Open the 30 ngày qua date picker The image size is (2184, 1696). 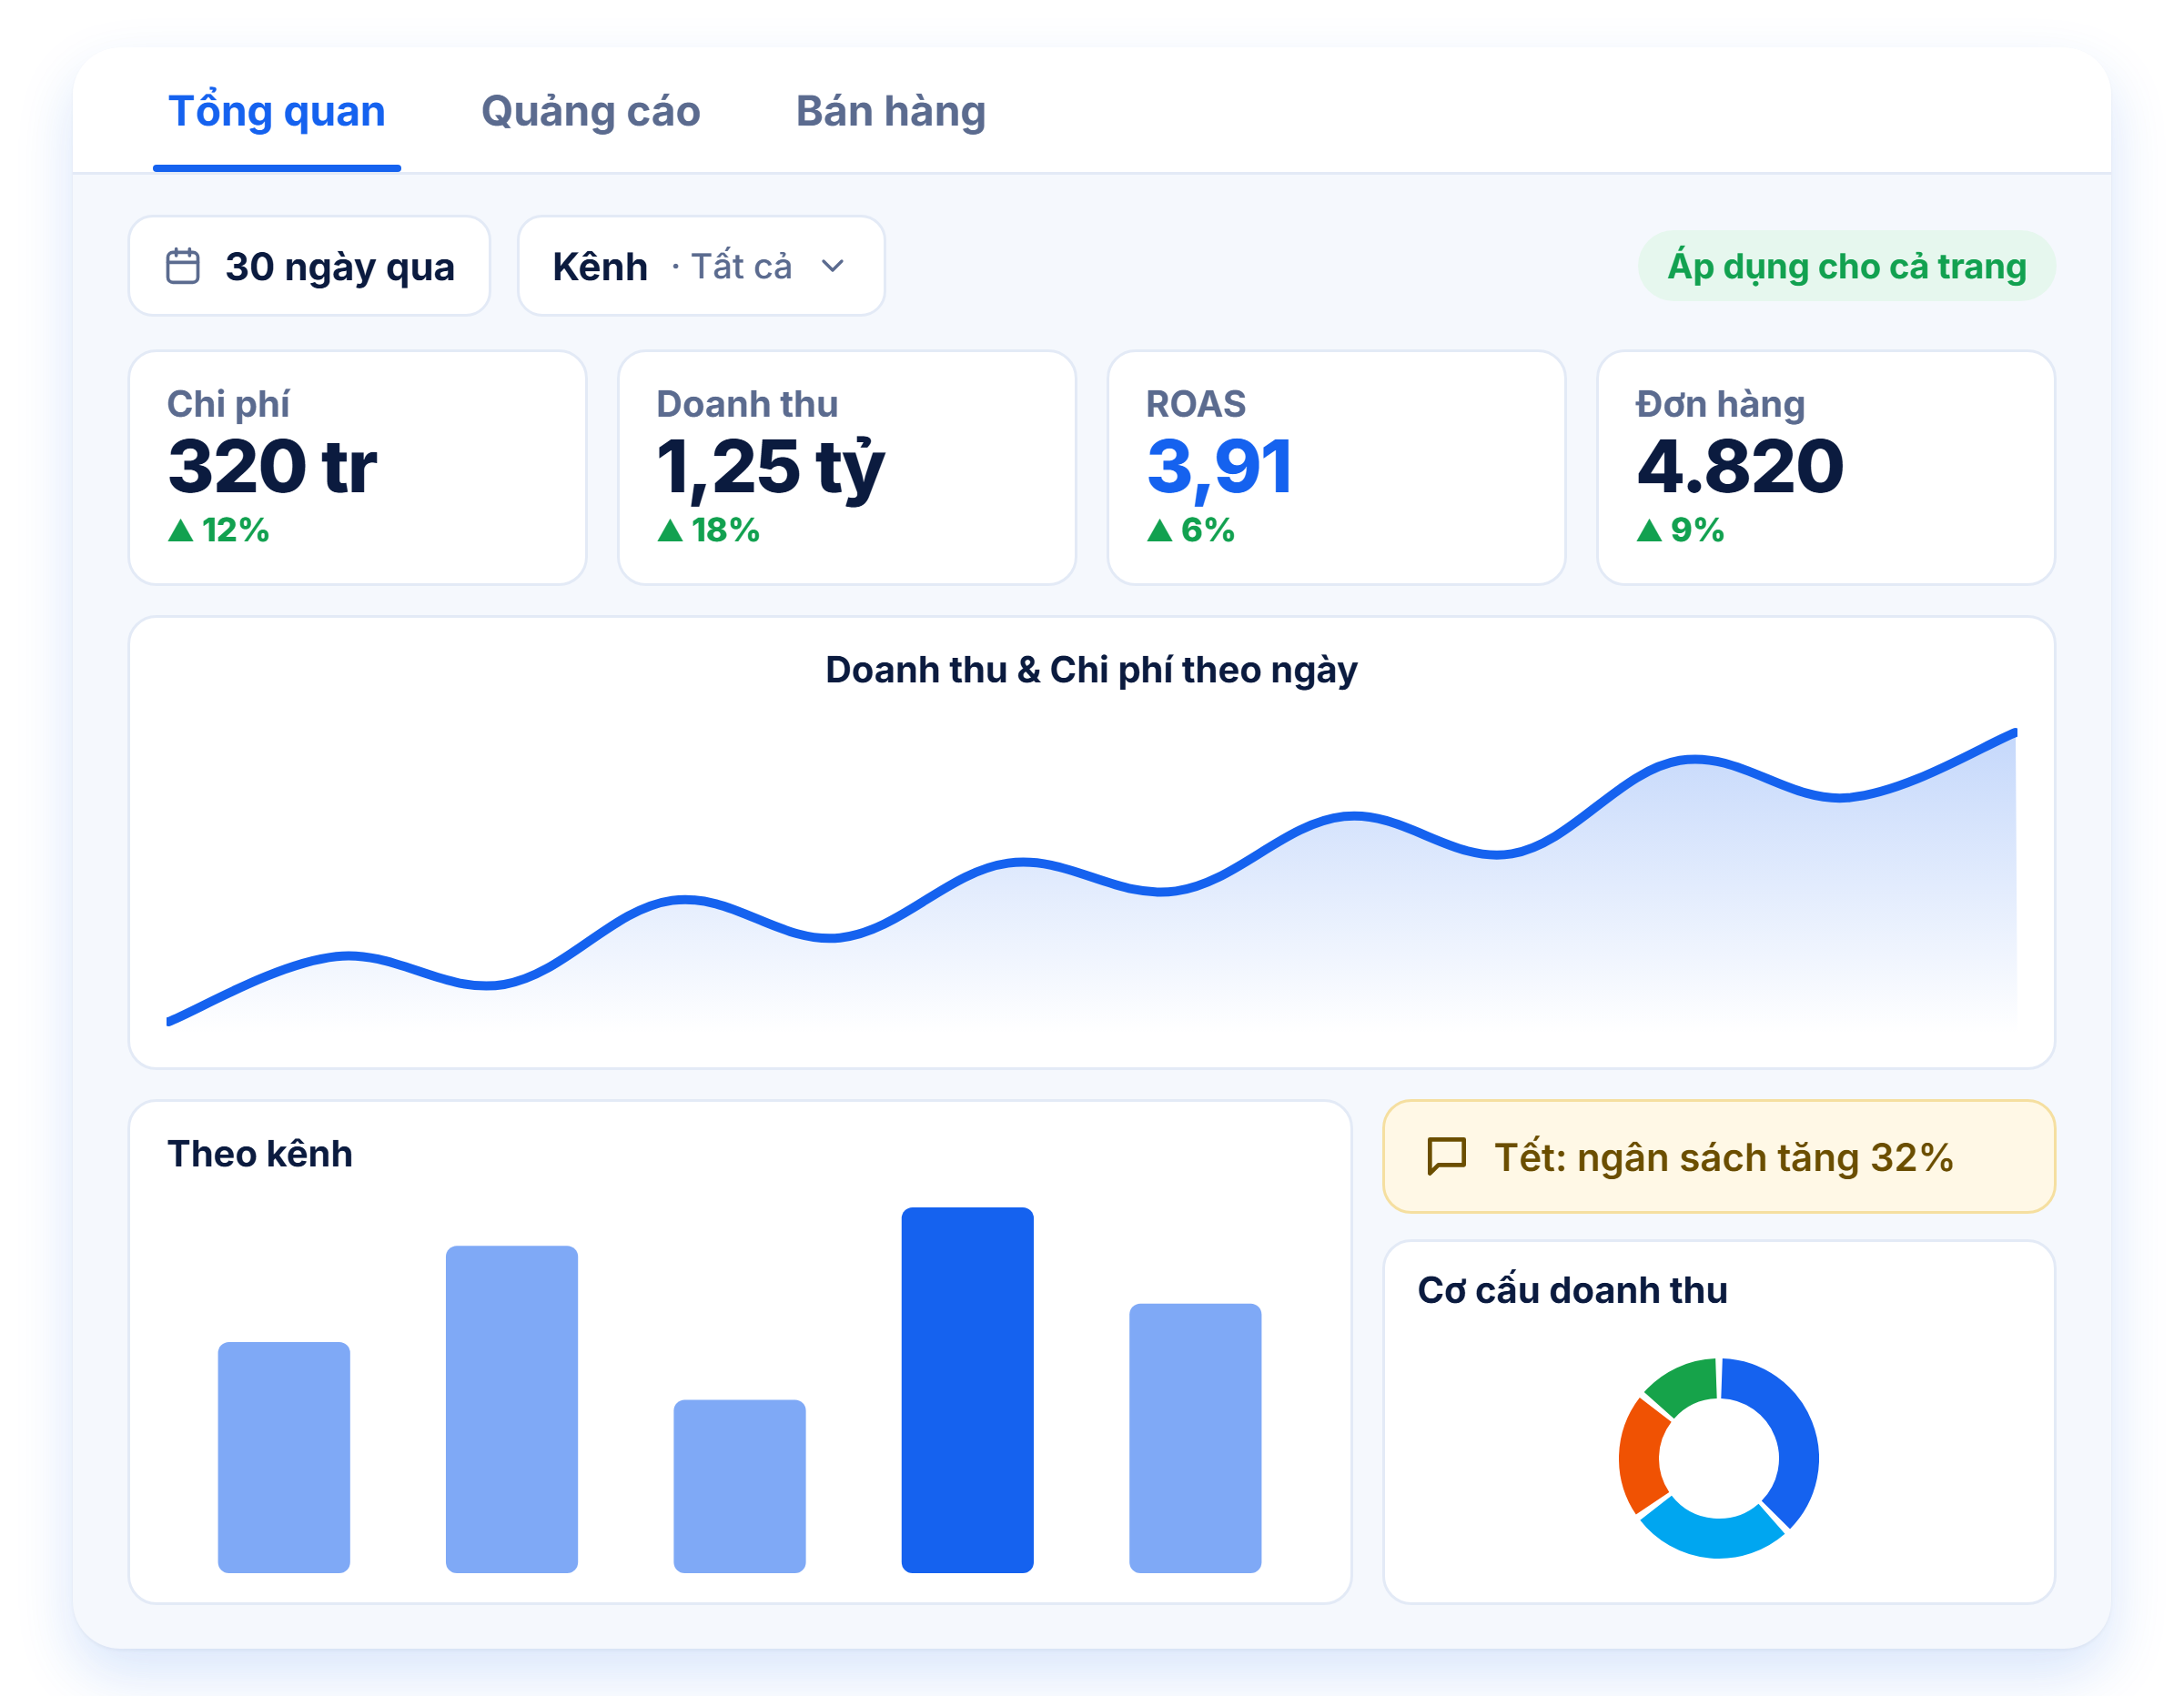click(309, 266)
